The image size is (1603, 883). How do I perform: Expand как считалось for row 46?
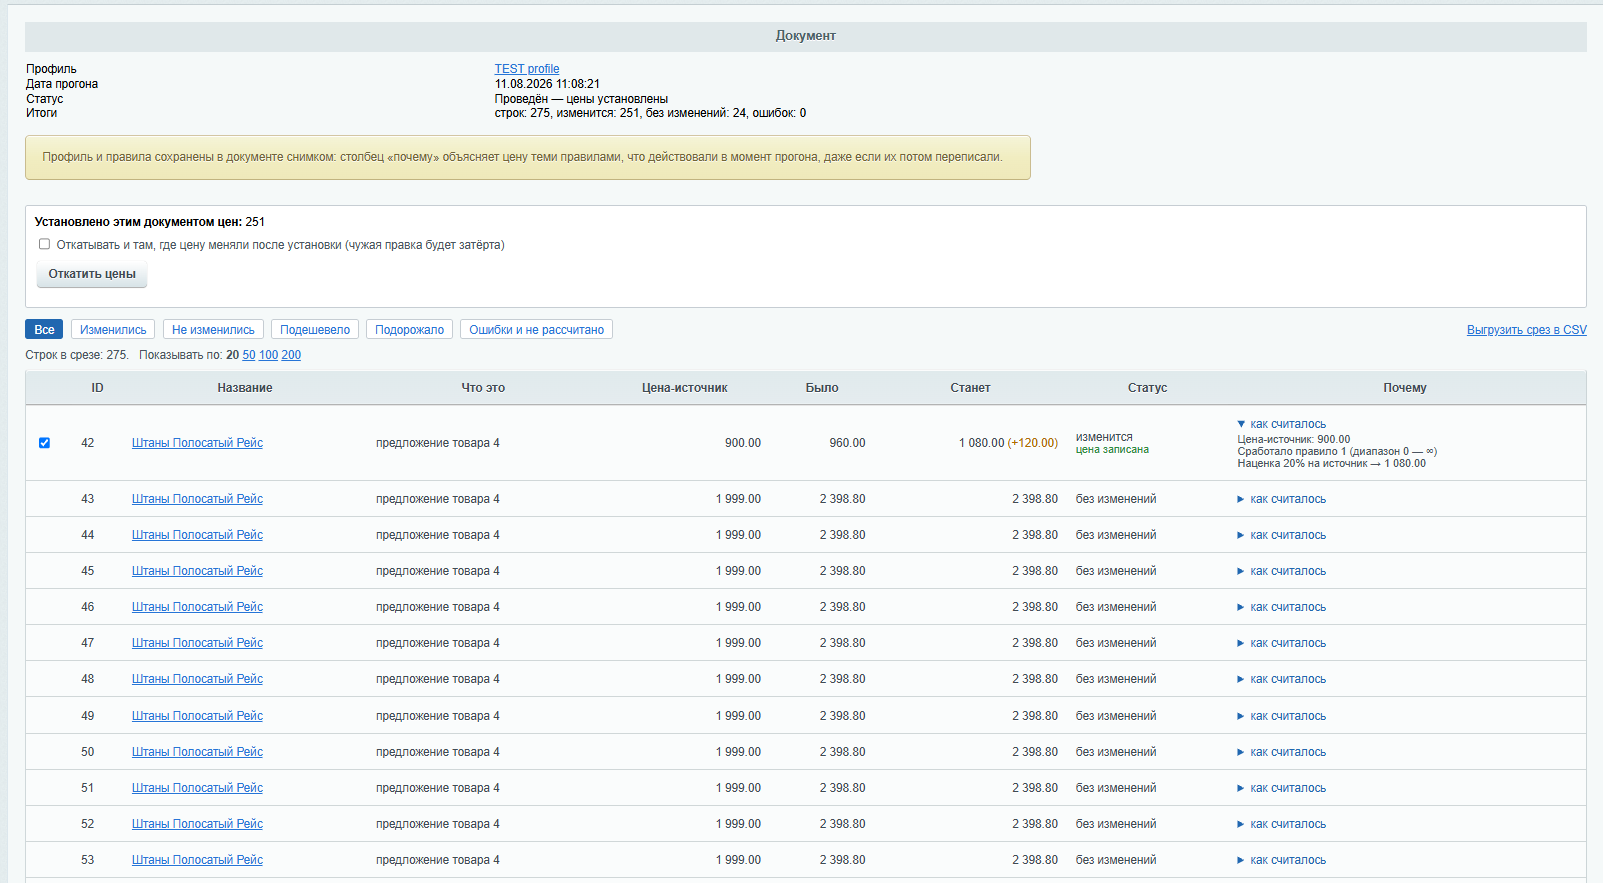[1282, 607]
